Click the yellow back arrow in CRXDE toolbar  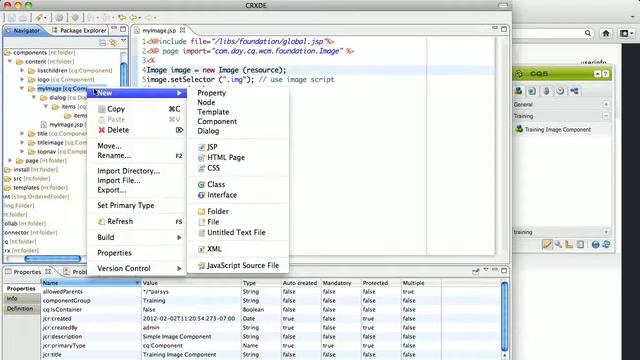click(133, 18)
